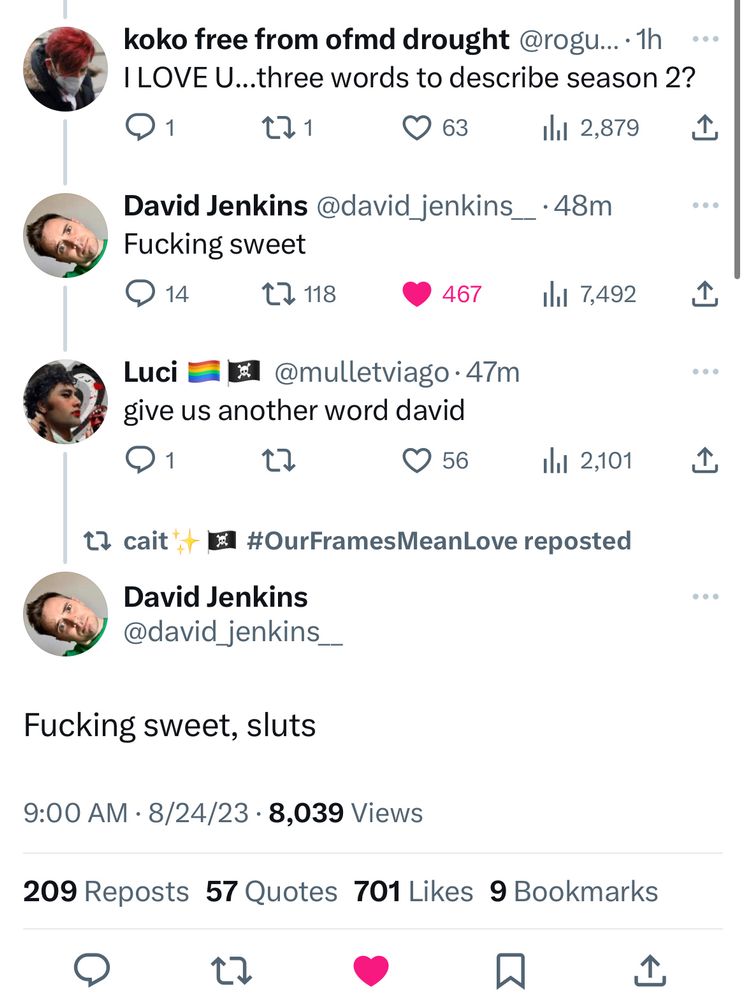746x1000 pixels.
Task: Select the reply bubble in the bottom action bar
Action: (x=93, y=968)
